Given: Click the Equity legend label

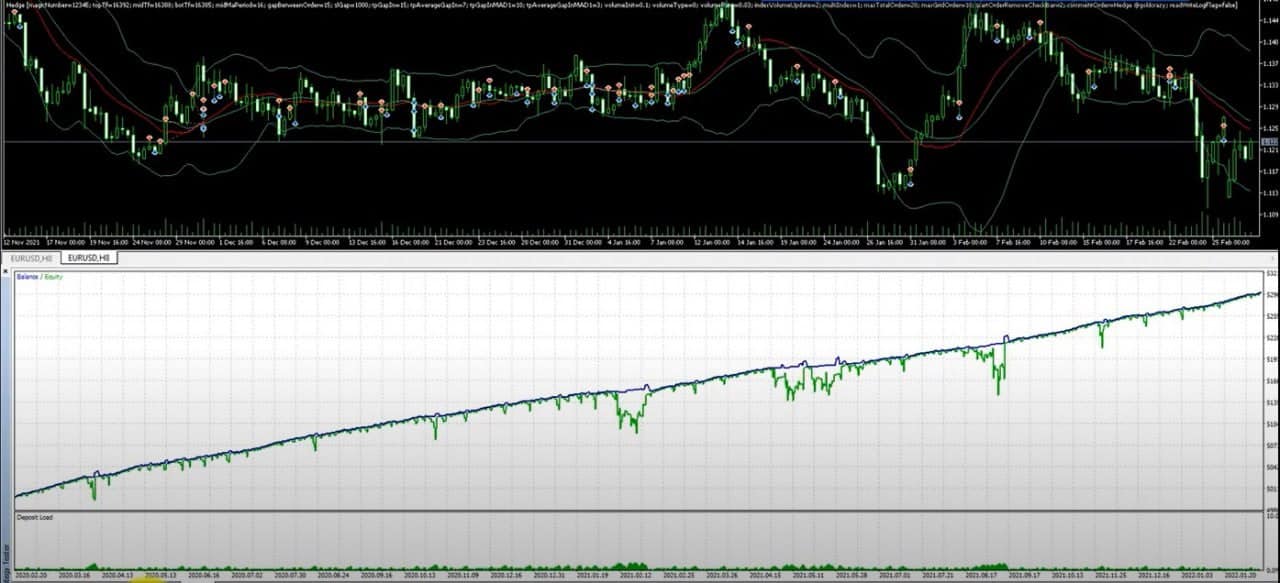Looking at the screenshot, I should 55,277.
